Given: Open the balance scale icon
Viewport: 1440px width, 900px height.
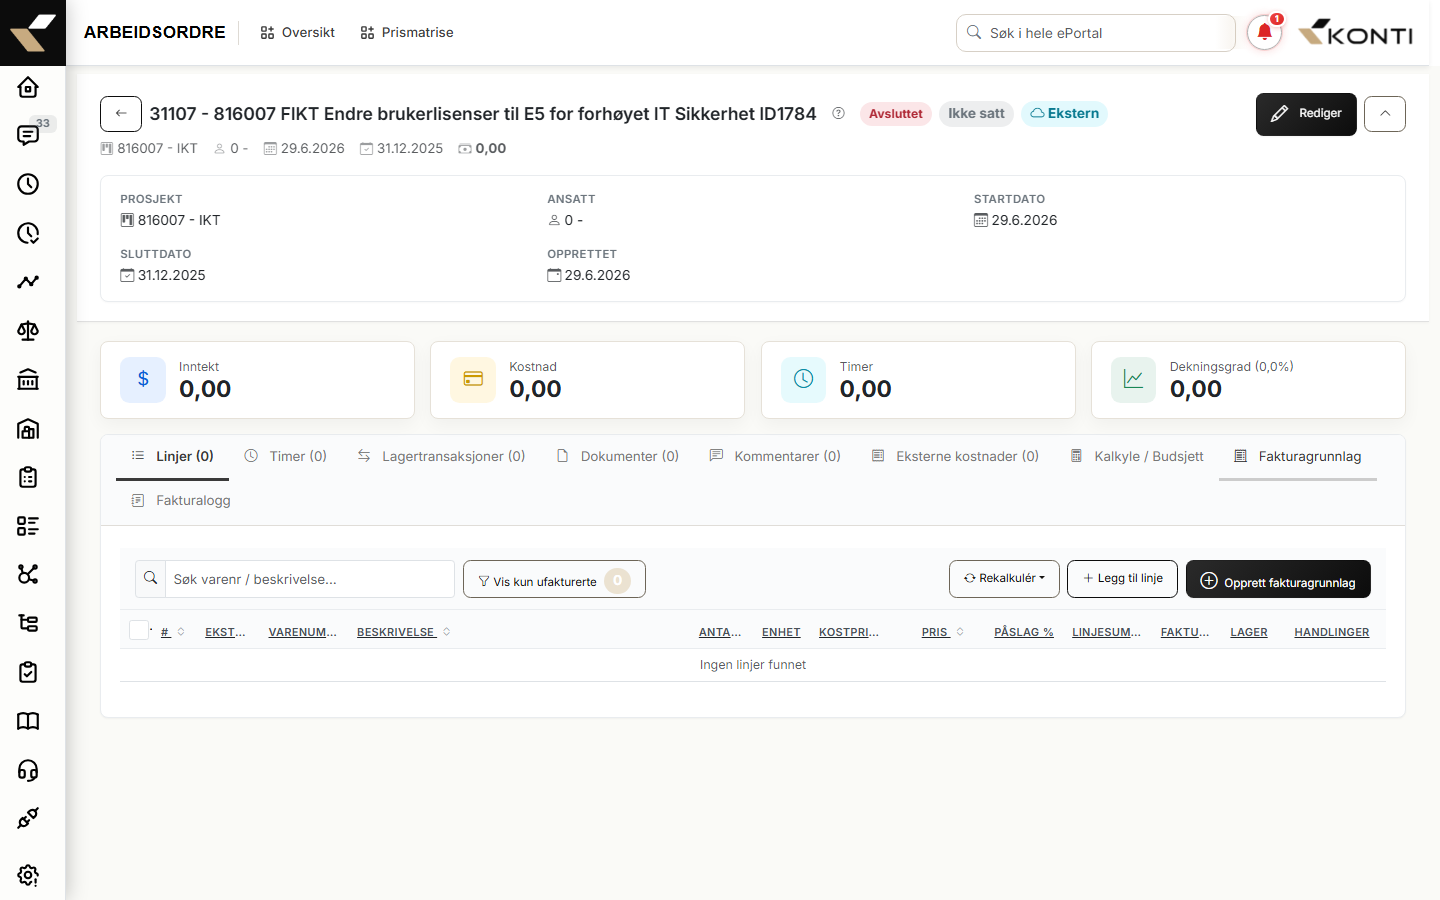Looking at the screenshot, I should pos(28,331).
